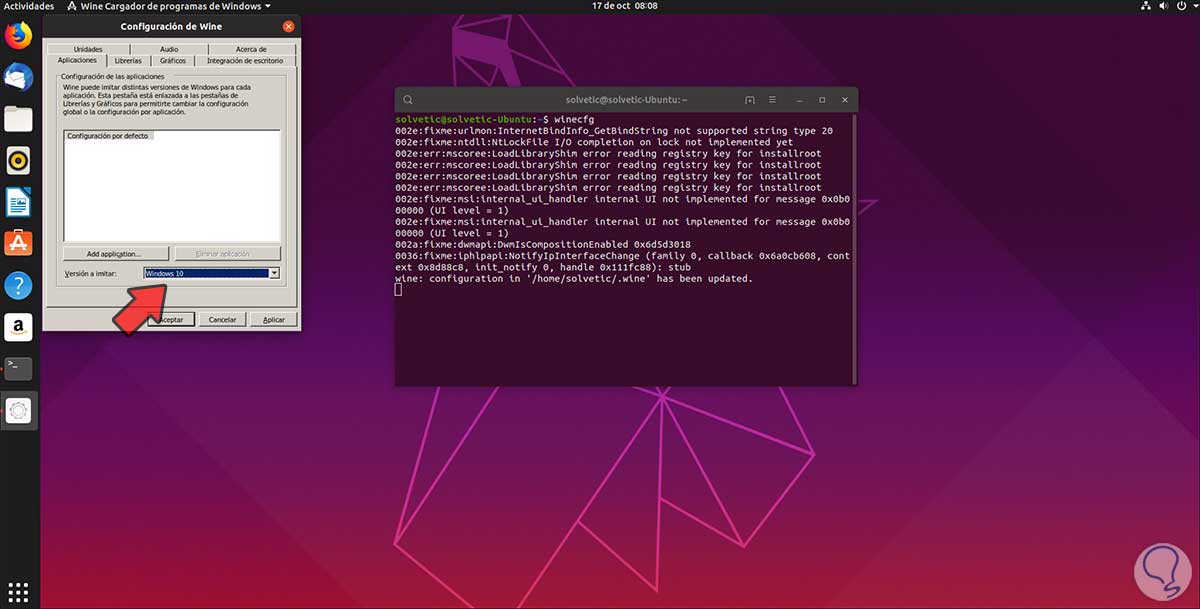Select the Wine configuration dock icon
The width and height of the screenshot is (1200, 609).
(19, 410)
